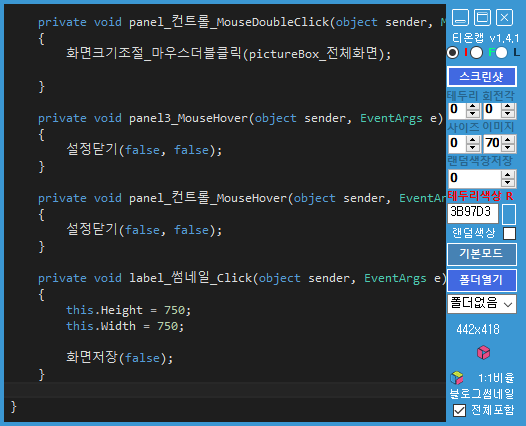Screen dimensions: 526x426
Task: Click the 1:1비율 label
Action: [x=496, y=378]
